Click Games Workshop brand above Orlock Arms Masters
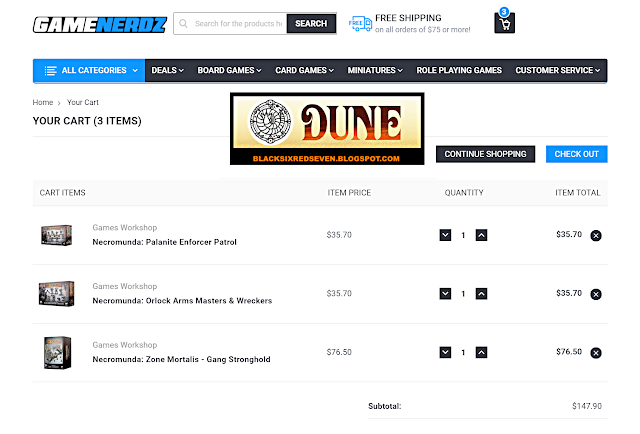This screenshot has height=434, width=640. point(124,287)
